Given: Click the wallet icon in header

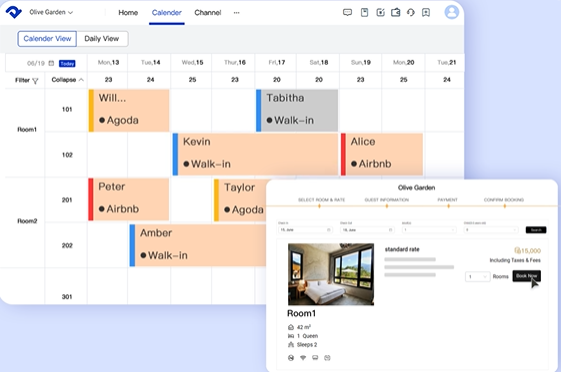Looking at the screenshot, I should [395, 13].
